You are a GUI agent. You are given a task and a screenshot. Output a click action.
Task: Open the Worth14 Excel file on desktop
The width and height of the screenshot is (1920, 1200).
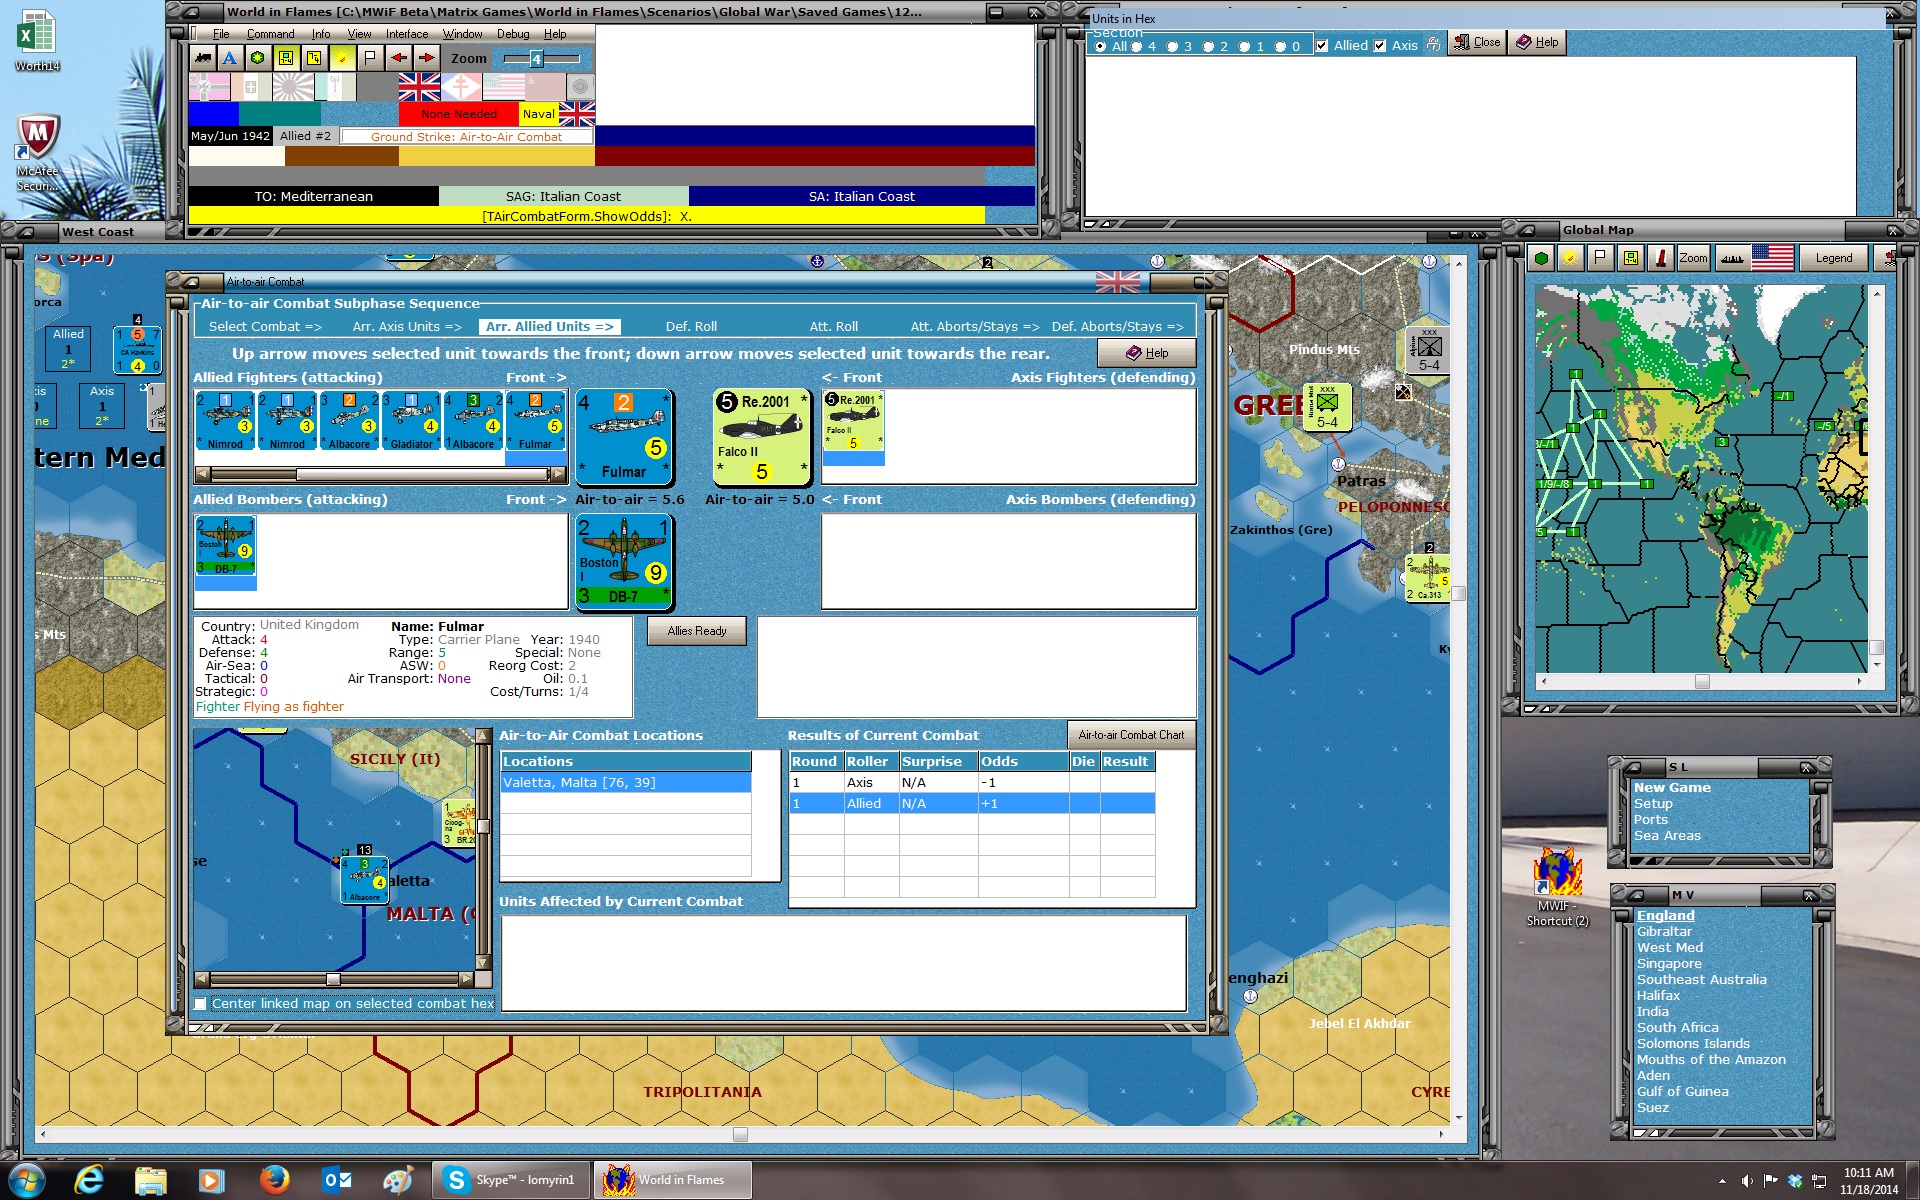37,41
